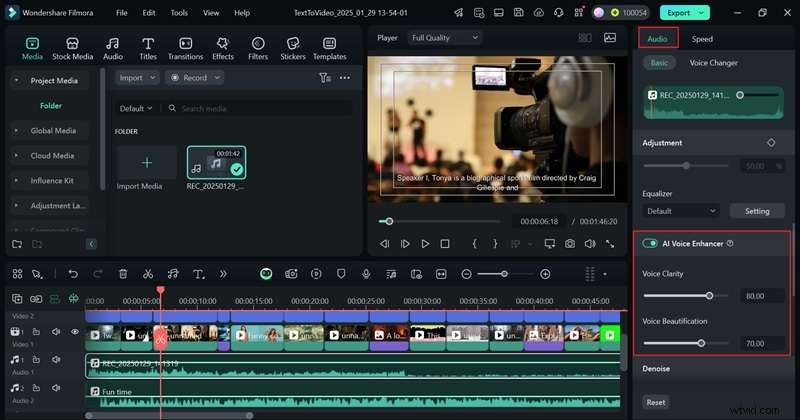Screen dimensions: 800x420
Task: Click the Import Media tile
Action: pos(146,163)
